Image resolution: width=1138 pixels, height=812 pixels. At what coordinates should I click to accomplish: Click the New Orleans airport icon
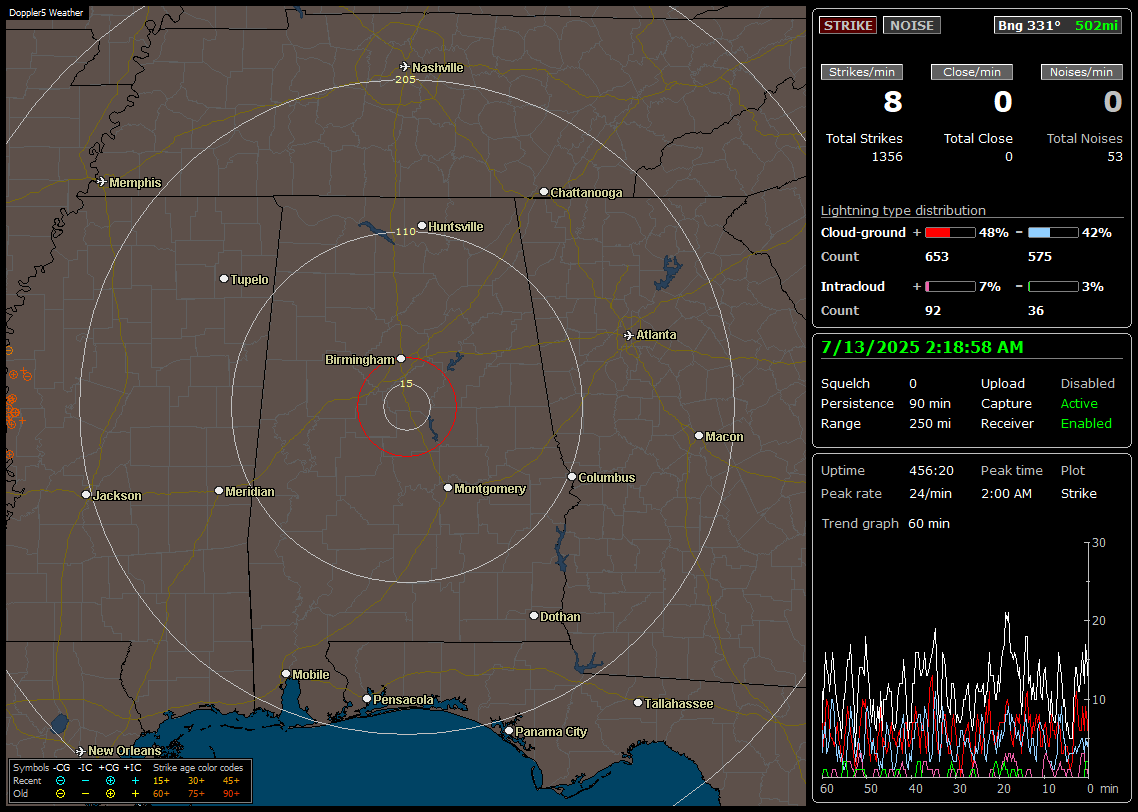click(x=81, y=750)
